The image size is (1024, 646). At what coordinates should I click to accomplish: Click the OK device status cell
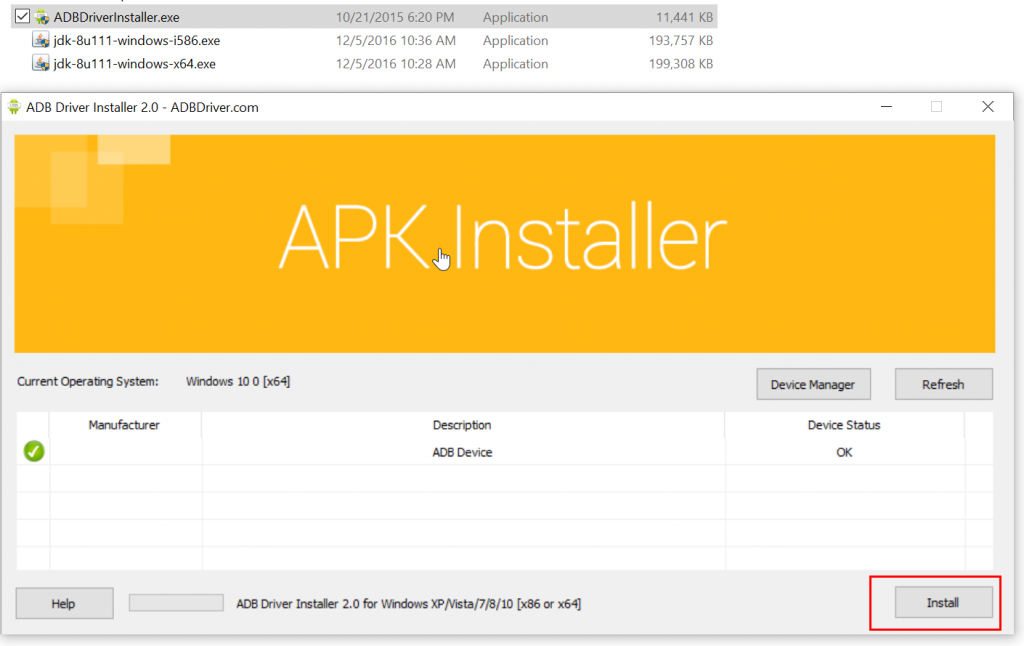(x=844, y=452)
